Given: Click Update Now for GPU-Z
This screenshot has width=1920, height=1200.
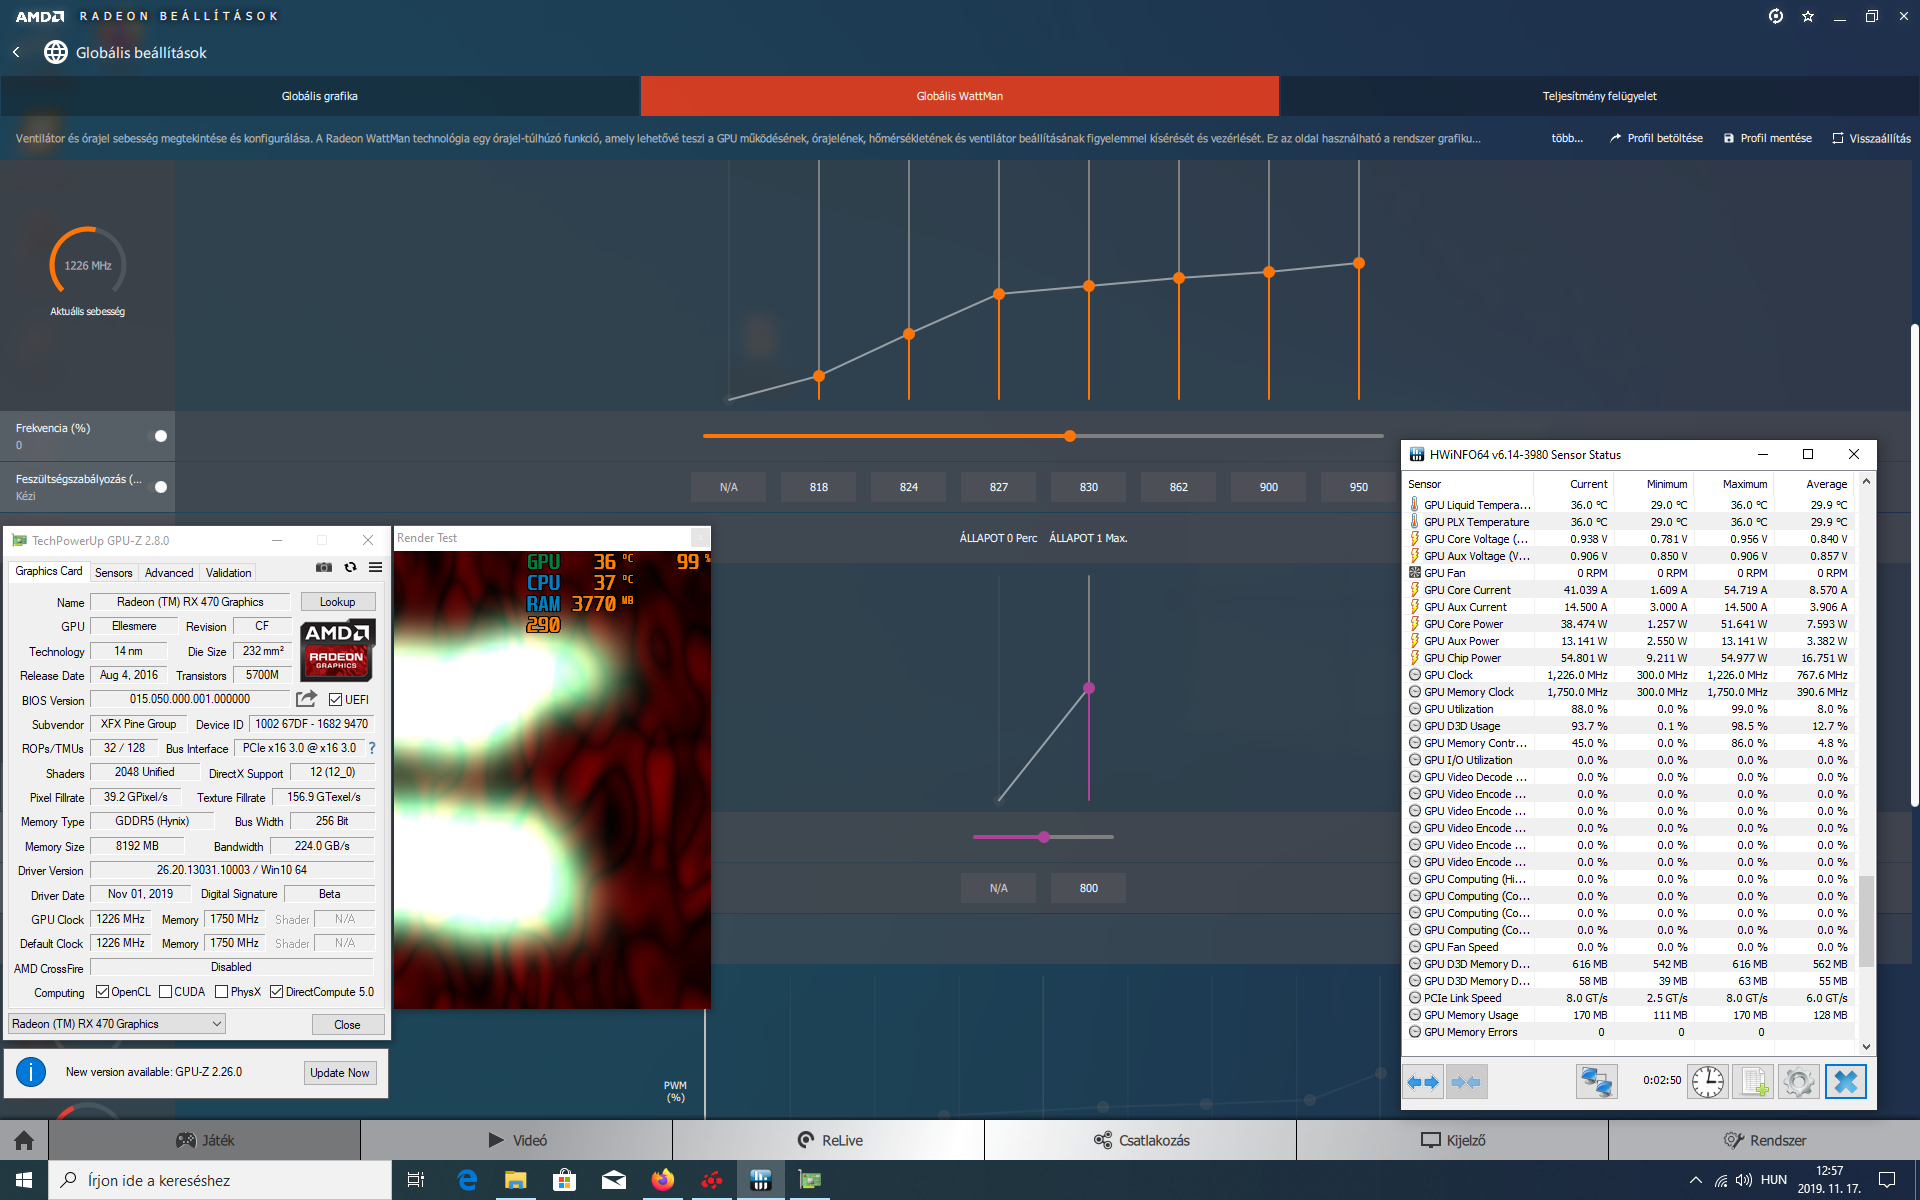Looking at the screenshot, I should point(340,1073).
